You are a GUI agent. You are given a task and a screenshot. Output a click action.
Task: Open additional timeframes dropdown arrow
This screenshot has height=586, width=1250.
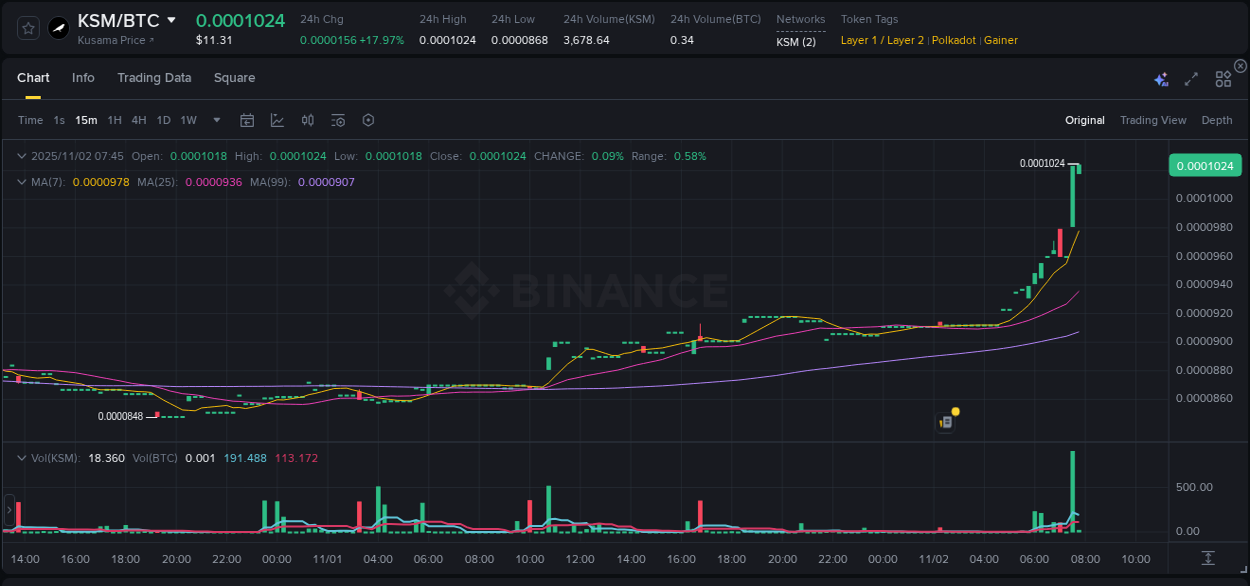(215, 120)
